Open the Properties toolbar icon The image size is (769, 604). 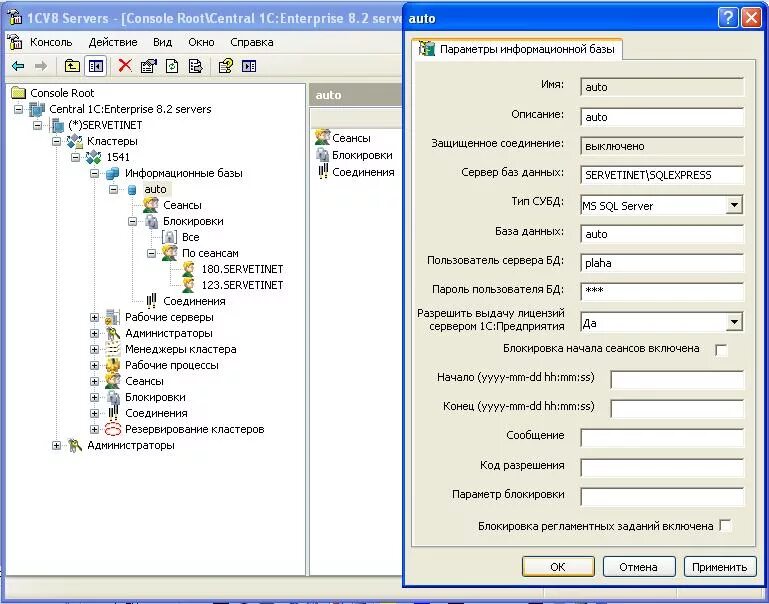149,66
